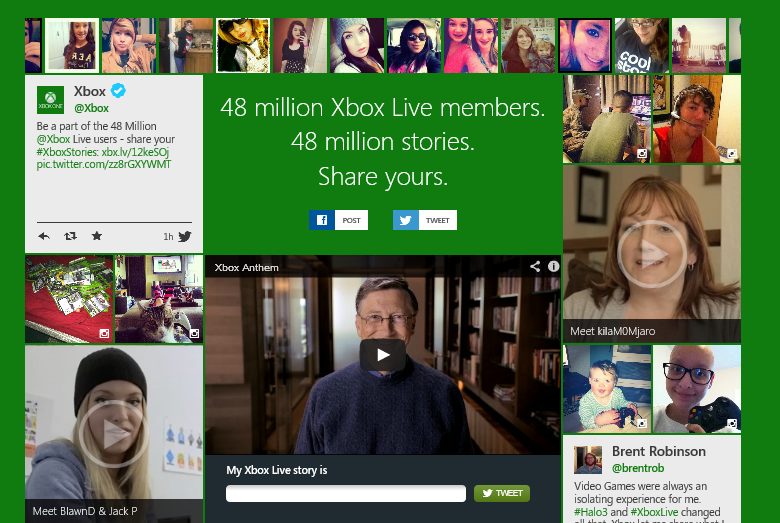Open the @Xbox handle link

coord(92,108)
